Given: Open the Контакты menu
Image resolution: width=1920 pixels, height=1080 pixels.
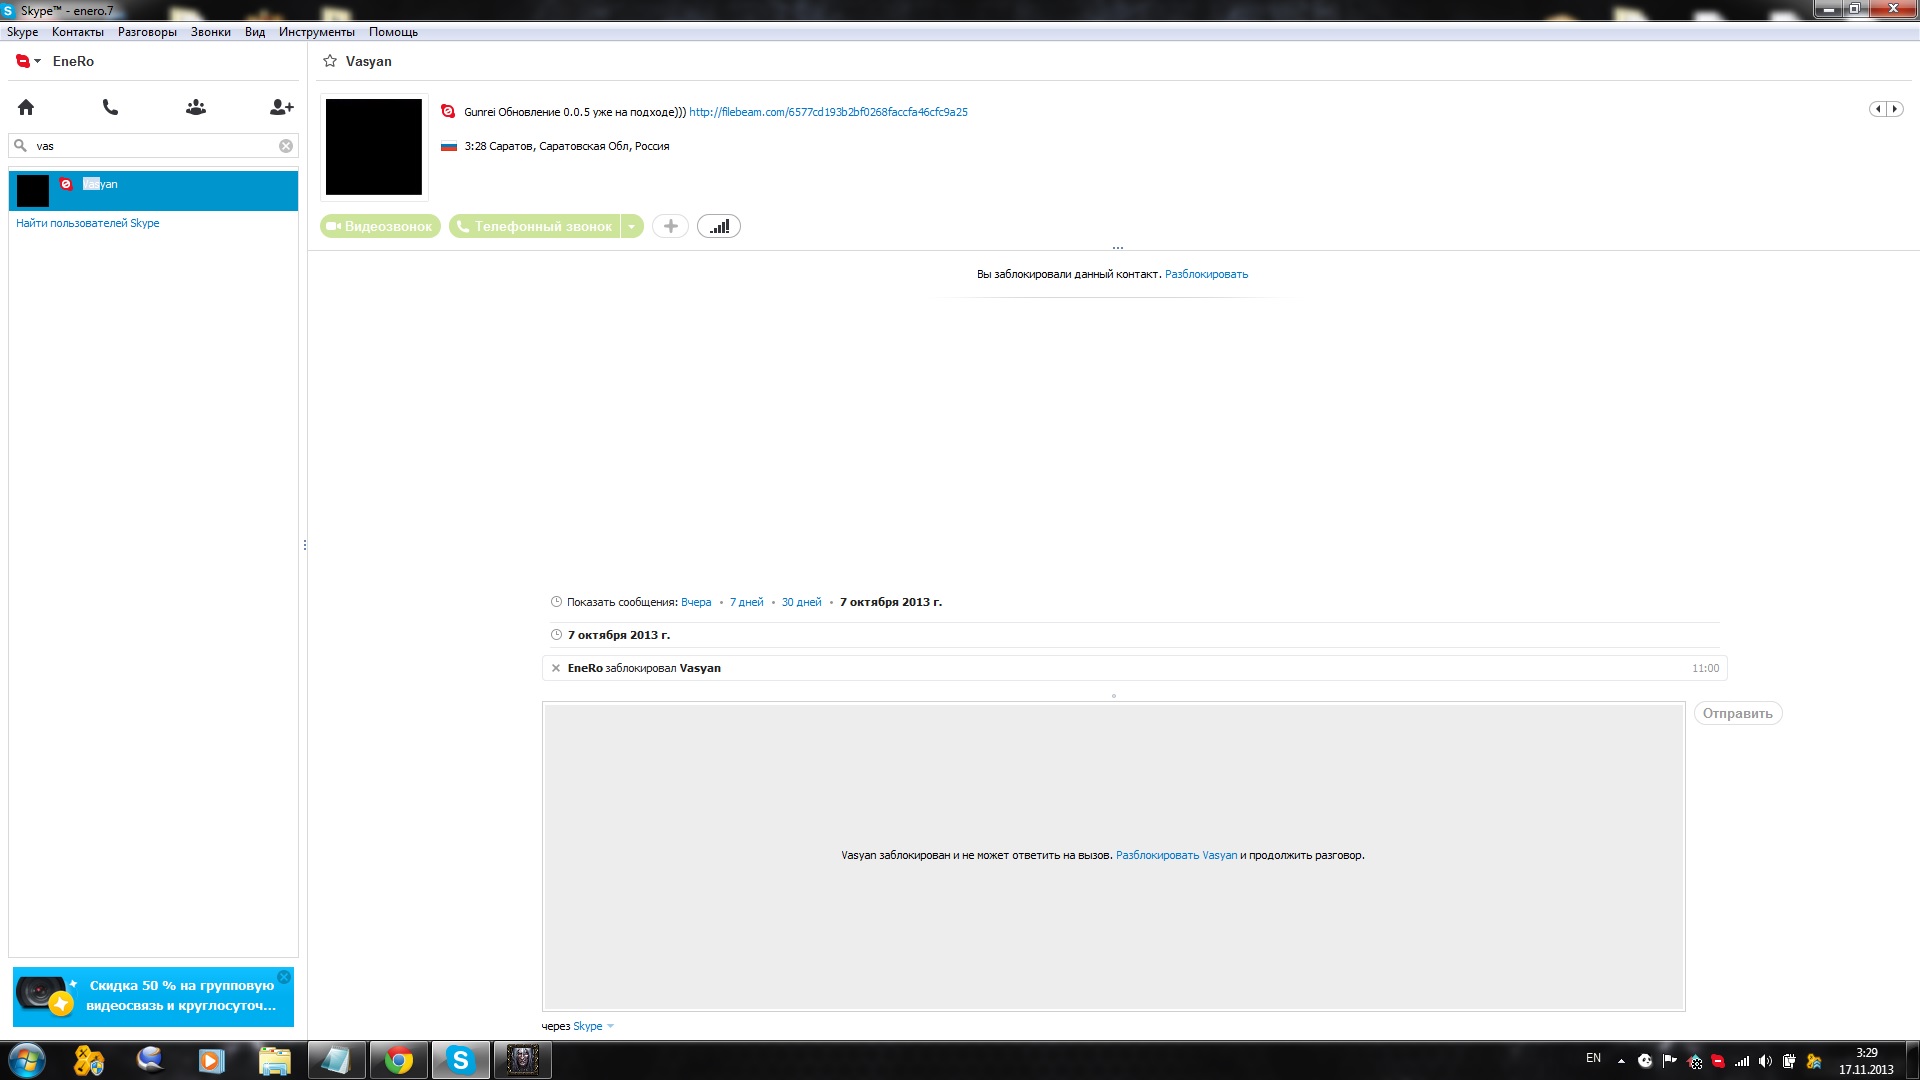Looking at the screenshot, I should tap(77, 32).
